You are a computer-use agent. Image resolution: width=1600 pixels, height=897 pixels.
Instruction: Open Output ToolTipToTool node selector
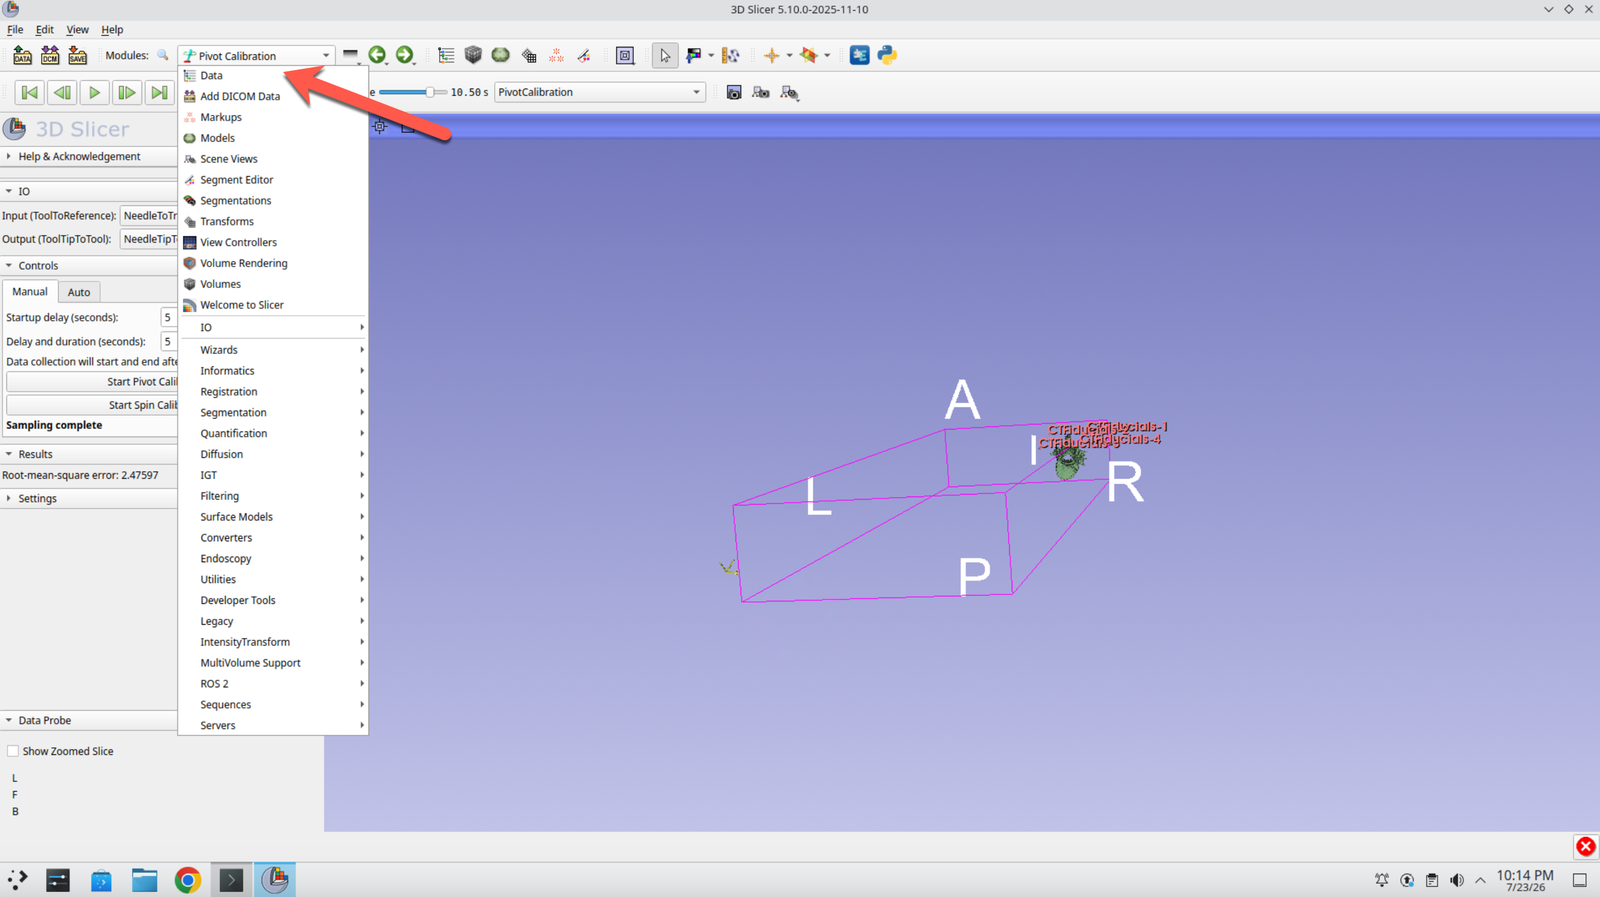[149, 239]
